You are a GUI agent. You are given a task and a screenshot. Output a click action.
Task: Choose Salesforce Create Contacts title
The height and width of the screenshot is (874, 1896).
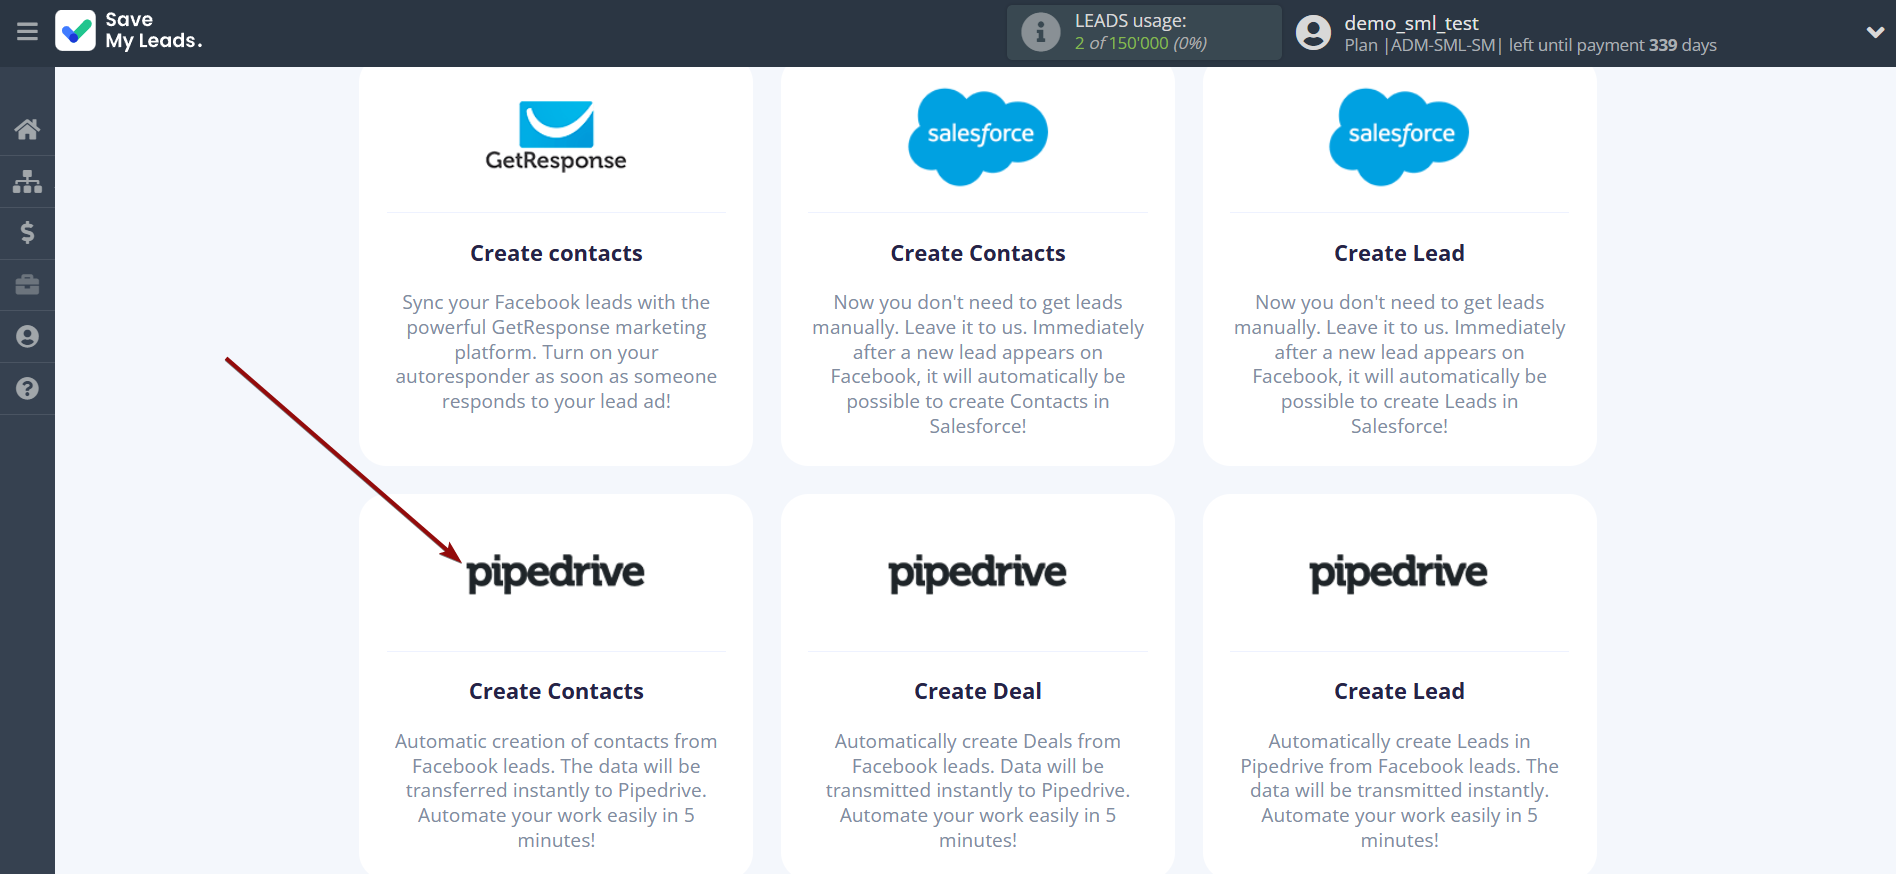[x=978, y=254]
